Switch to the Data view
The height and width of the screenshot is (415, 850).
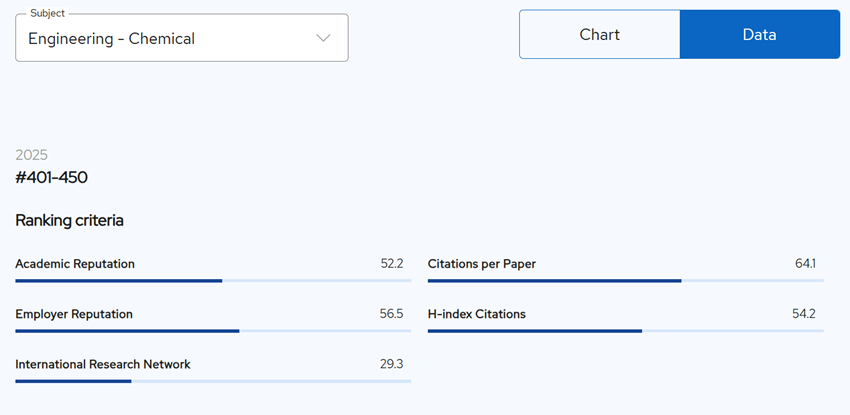click(759, 34)
